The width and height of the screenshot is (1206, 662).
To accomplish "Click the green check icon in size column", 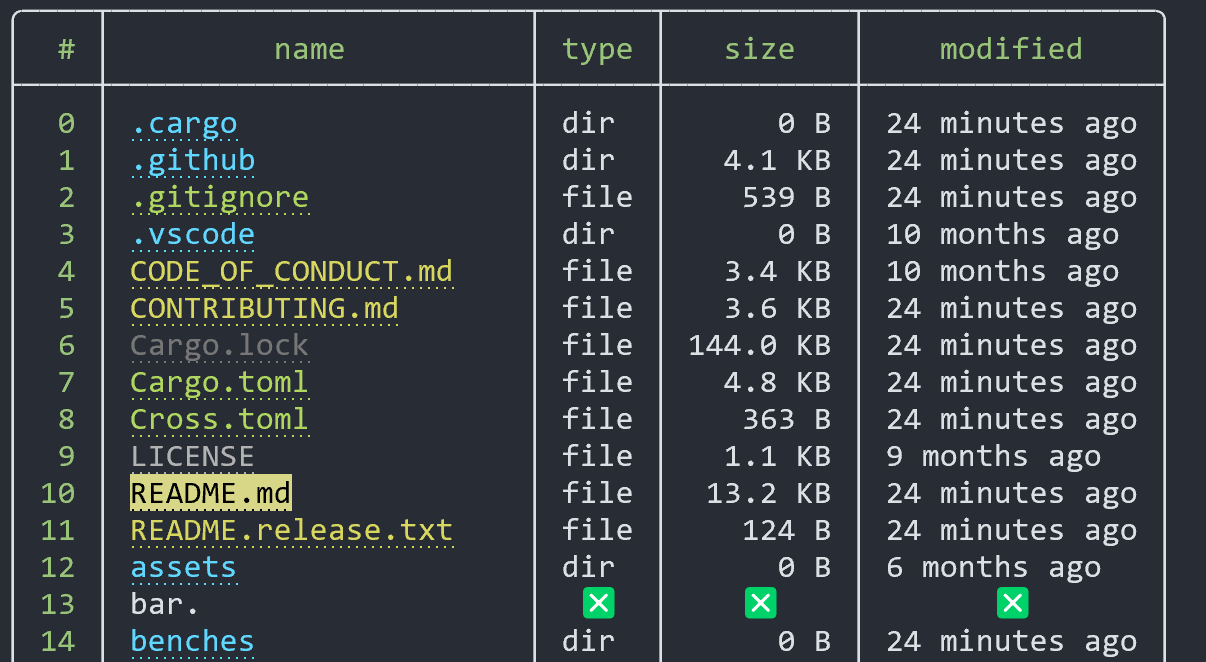I will [760, 603].
